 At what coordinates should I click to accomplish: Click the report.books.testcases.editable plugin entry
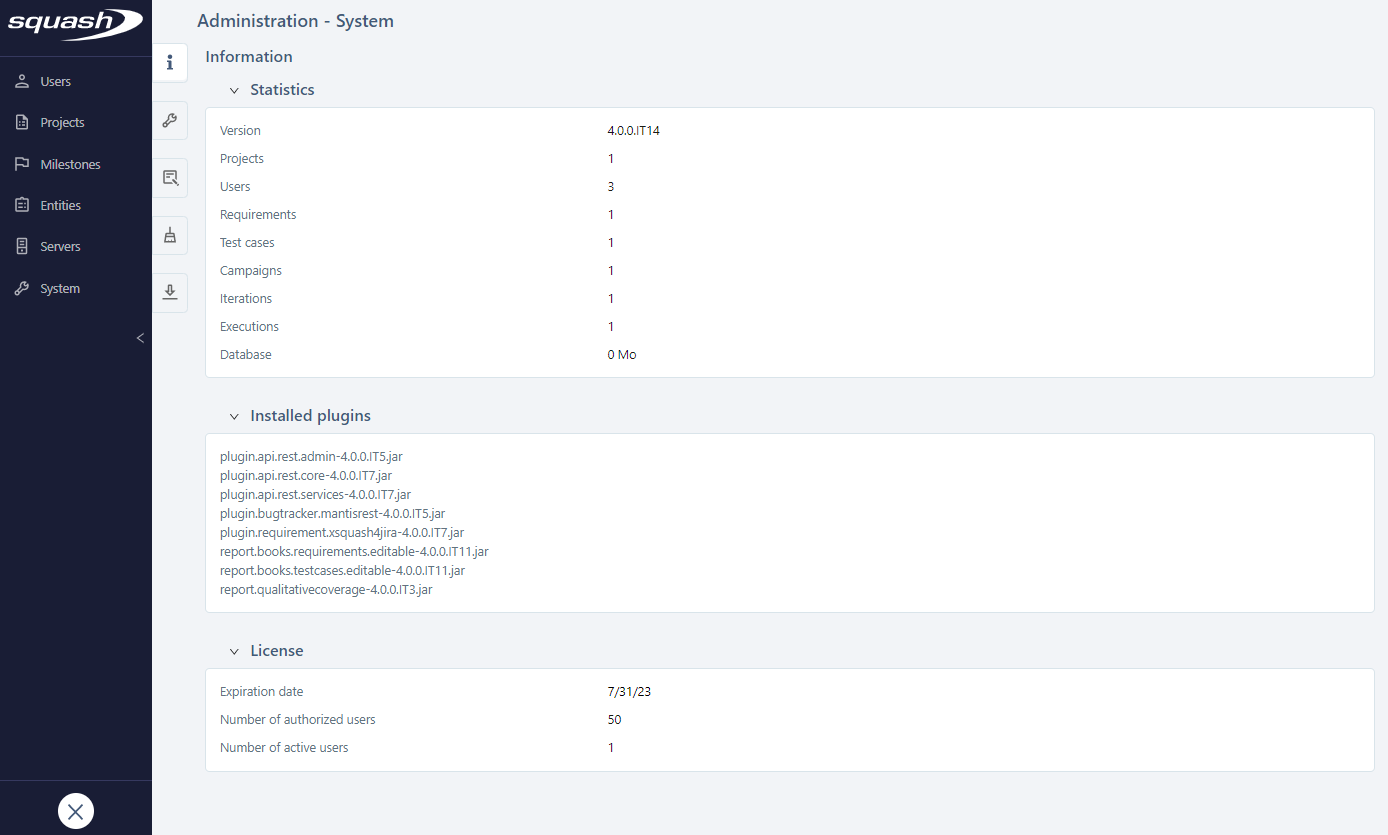(x=342, y=570)
